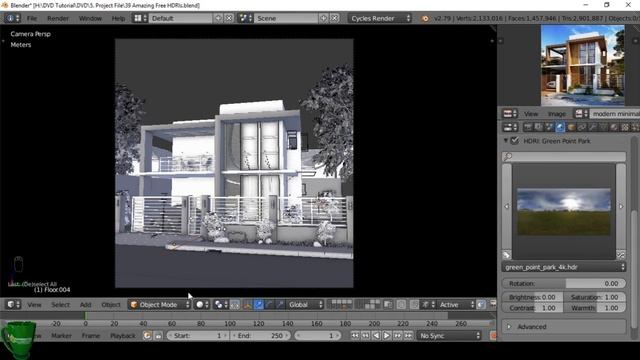Open the viewport shading selector
Screen dimensions: 640x360
point(202,304)
